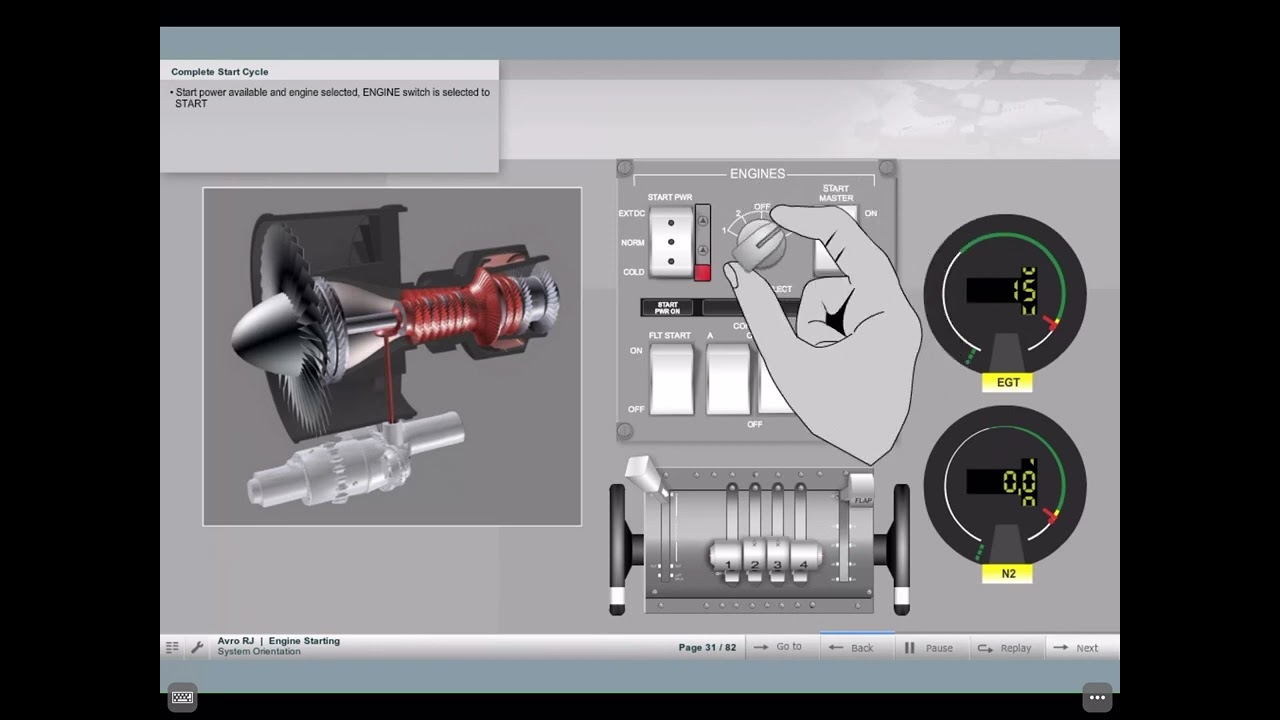
Task: Click the Complete Start Cycle heading
Action: [219, 72]
